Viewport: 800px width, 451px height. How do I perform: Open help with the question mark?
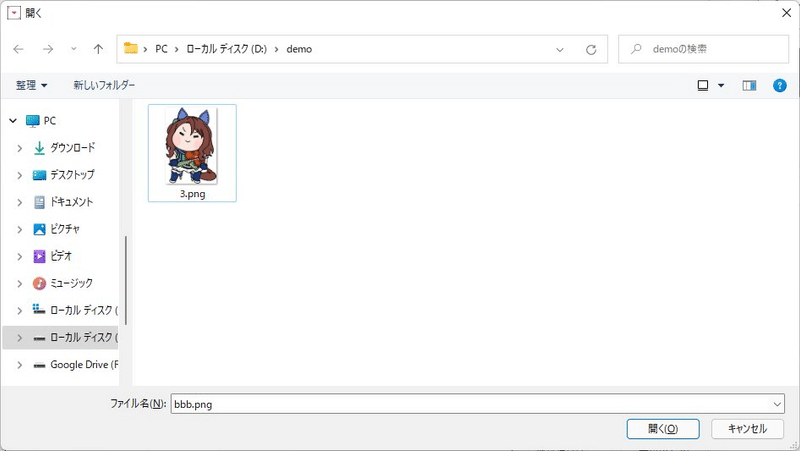pyautogui.click(x=780, y=86)
